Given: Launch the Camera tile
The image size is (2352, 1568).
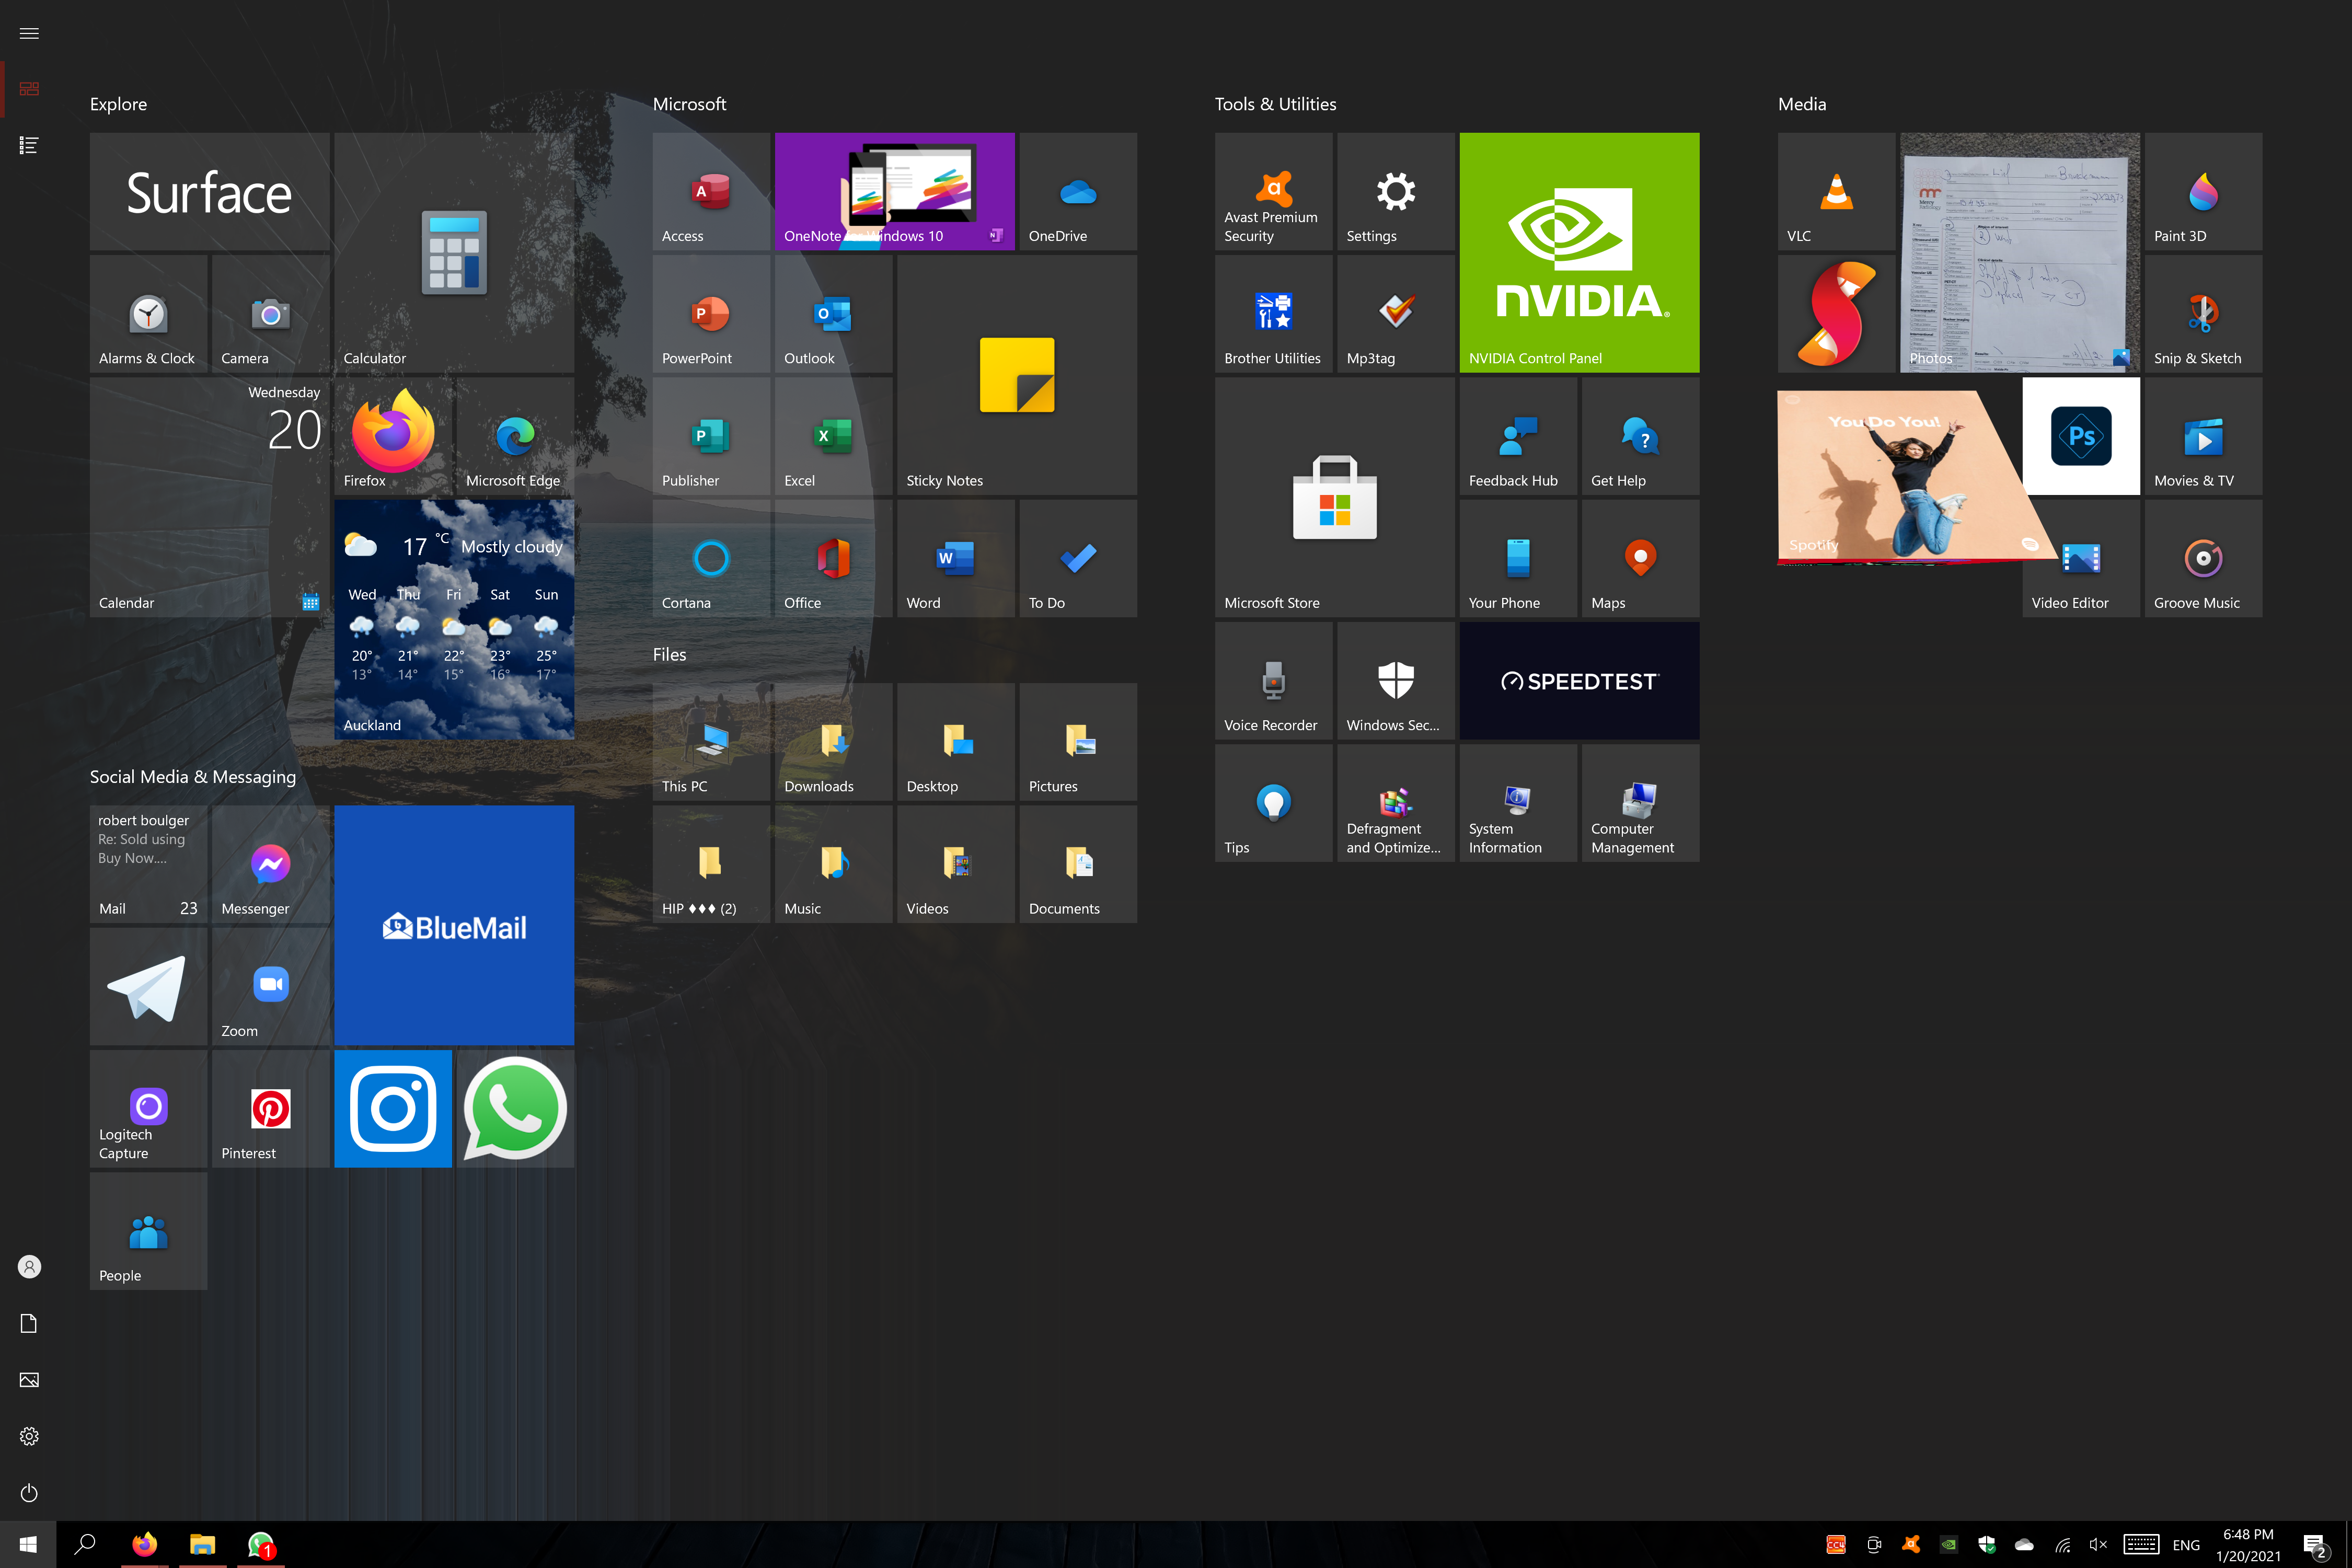Looking at the screenshot, I should (270, 313).
